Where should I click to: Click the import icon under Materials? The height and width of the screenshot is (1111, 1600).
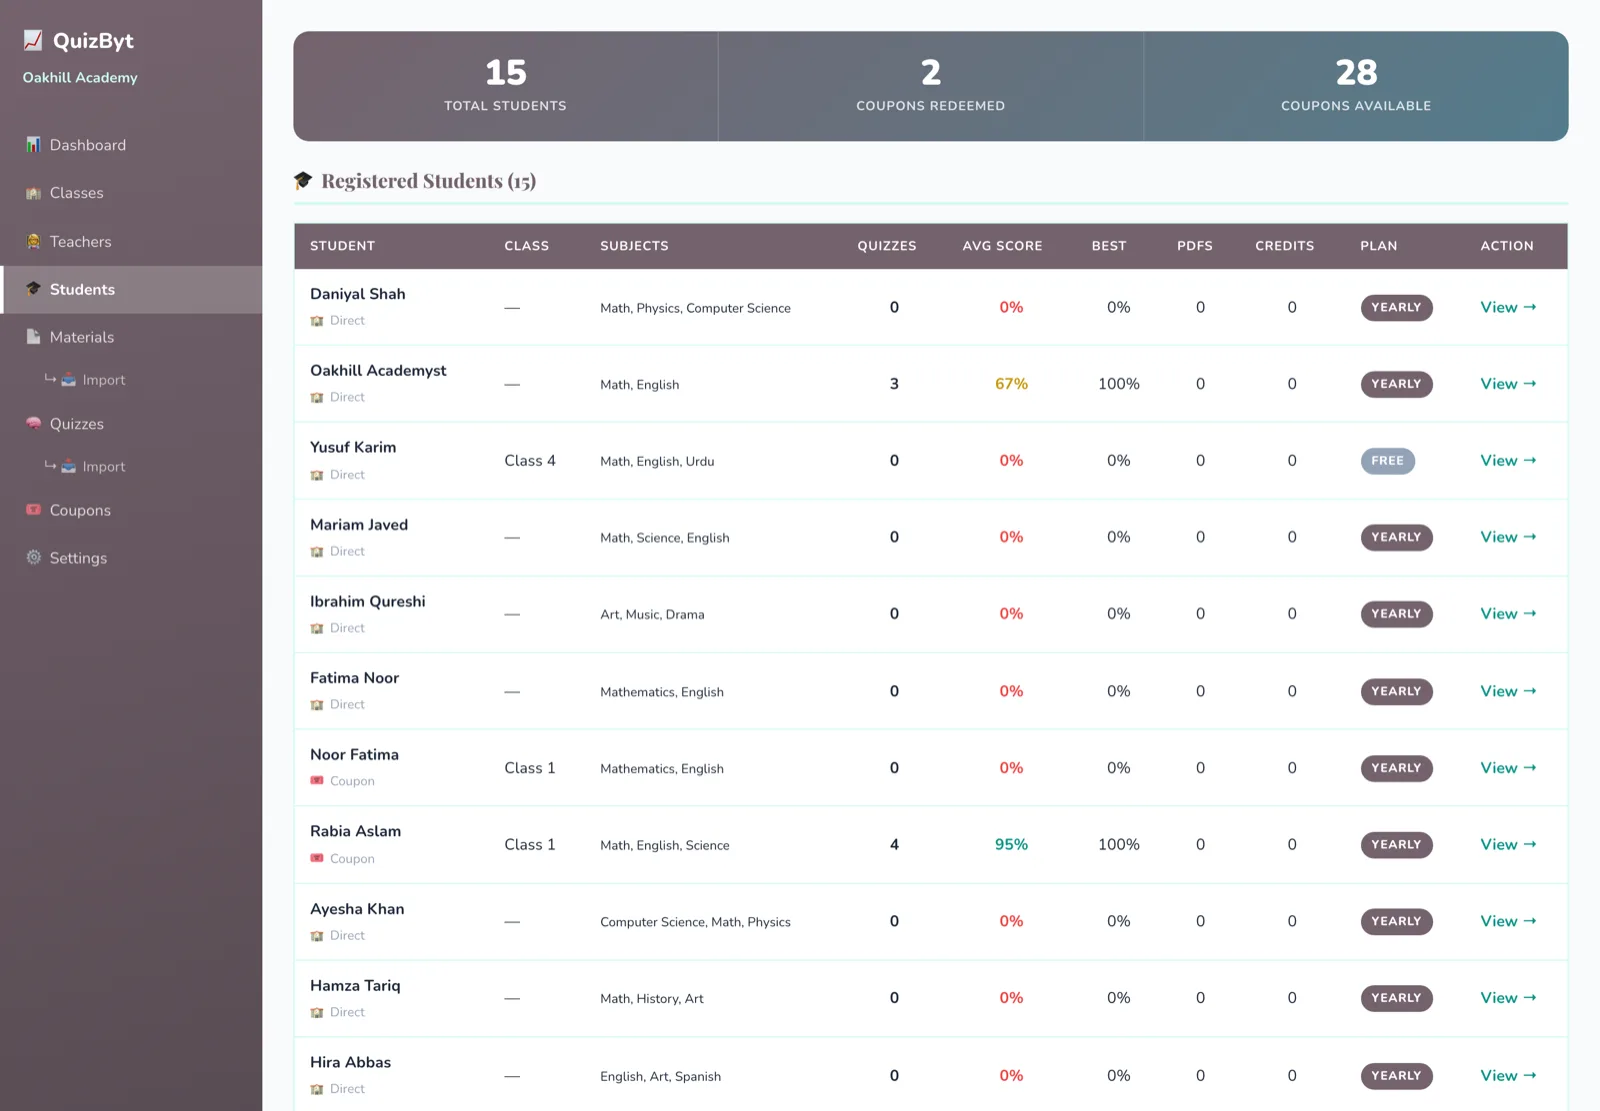click(x=69, y=380)
